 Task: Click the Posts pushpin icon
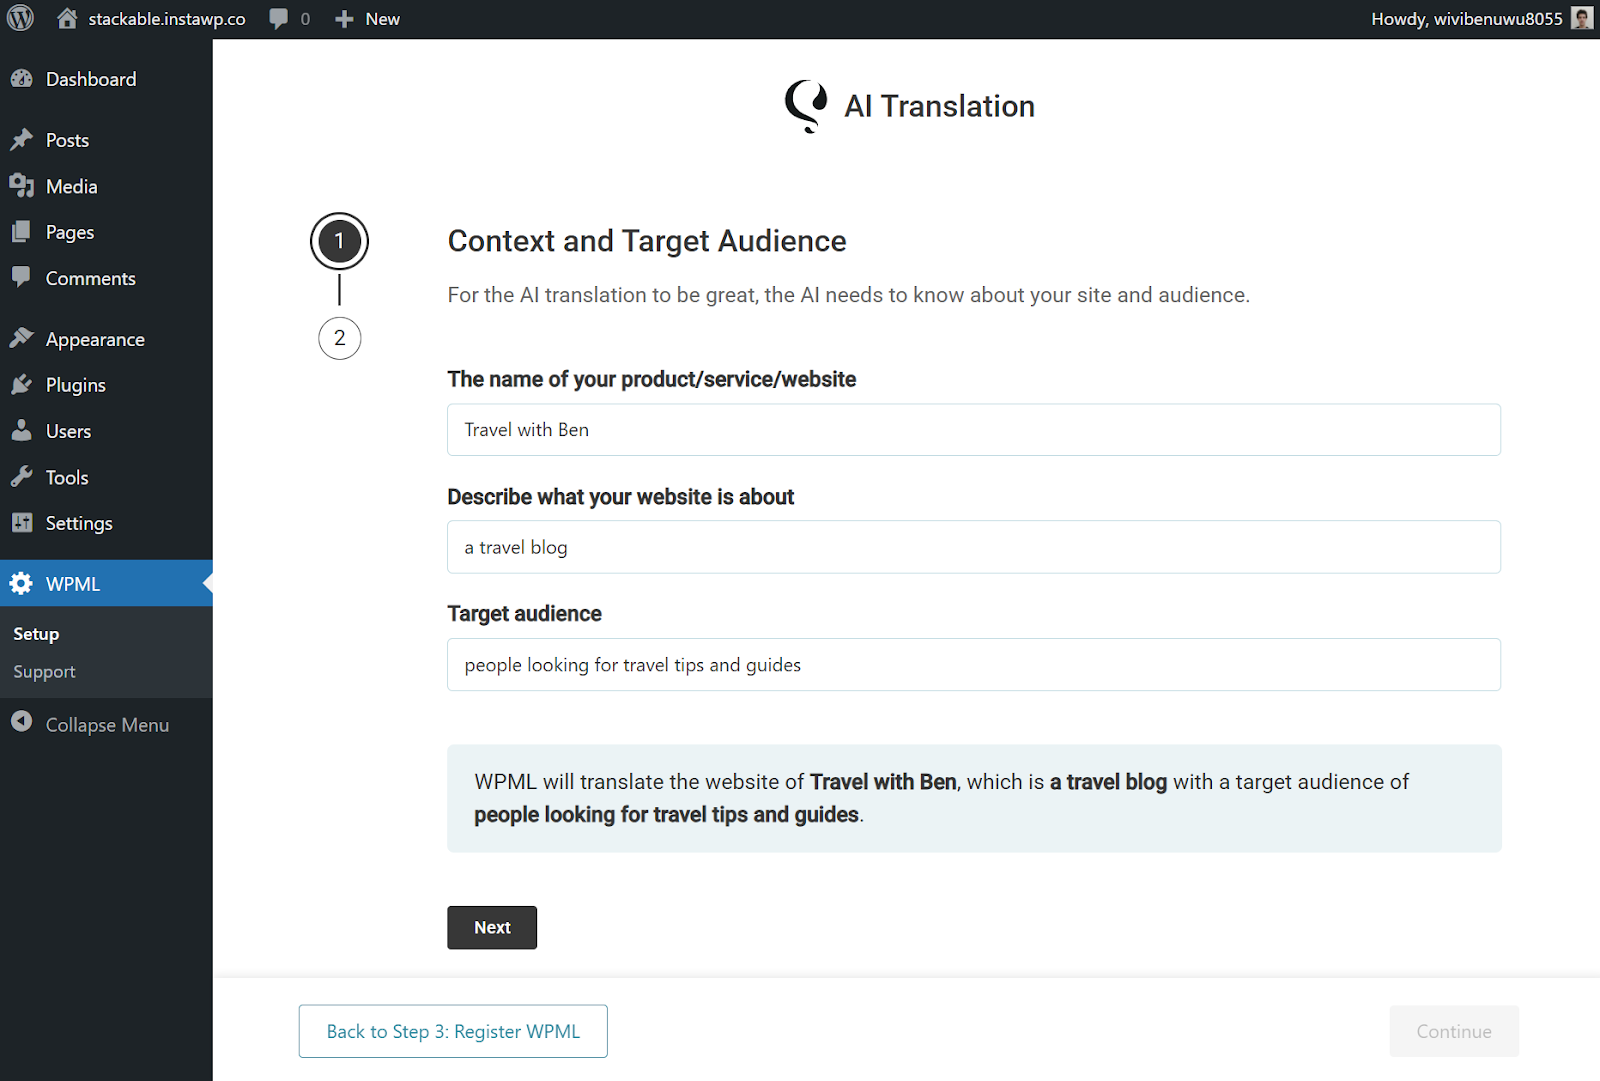coord(22,140)
